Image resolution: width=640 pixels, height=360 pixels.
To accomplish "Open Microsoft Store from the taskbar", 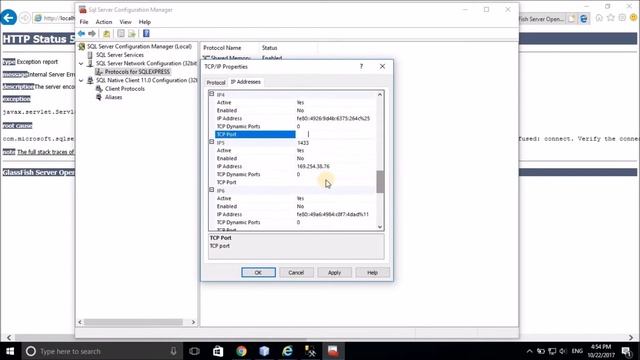I will click(218, 351).
